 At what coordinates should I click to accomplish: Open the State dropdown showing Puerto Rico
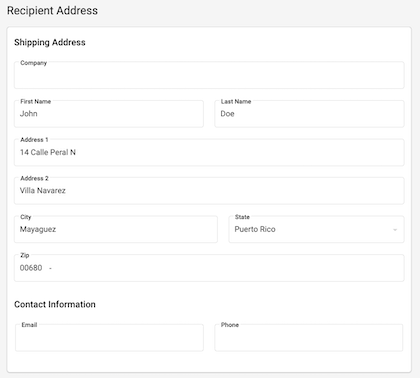point(316,229)
